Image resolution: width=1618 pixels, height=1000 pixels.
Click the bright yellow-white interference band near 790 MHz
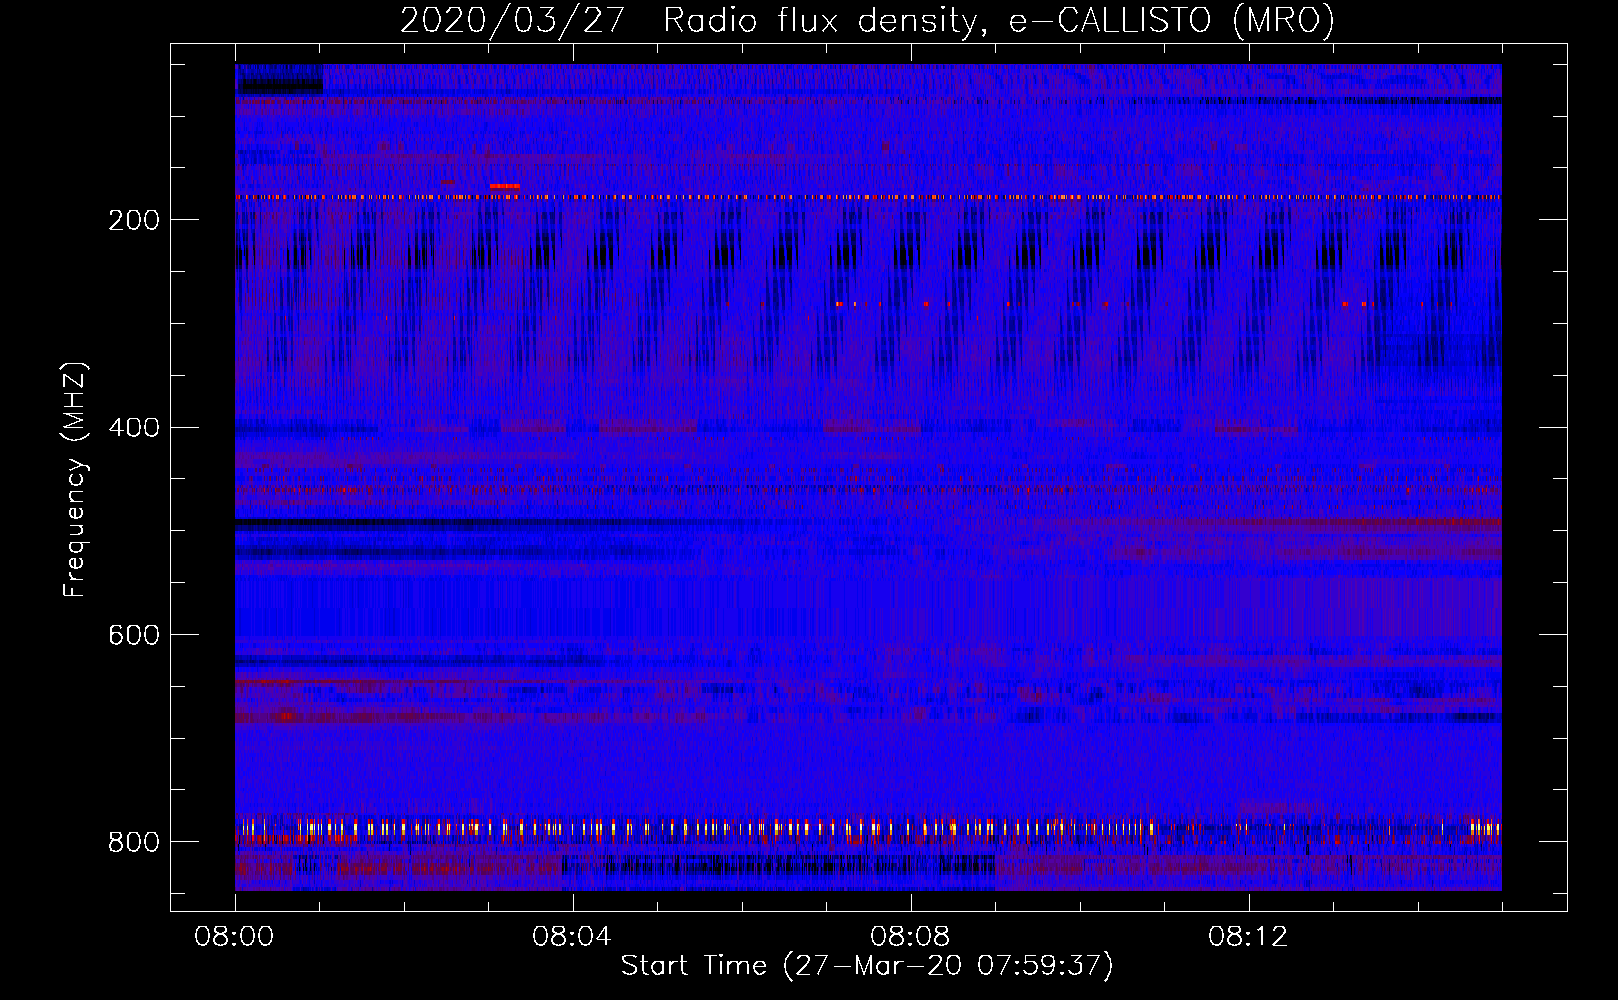[x=868, y=828]
